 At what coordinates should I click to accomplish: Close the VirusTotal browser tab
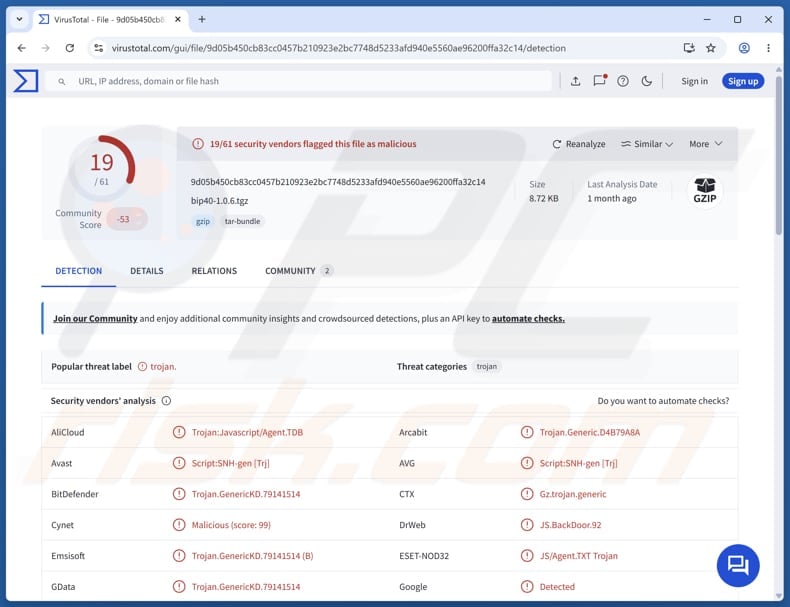coord(178,19)
